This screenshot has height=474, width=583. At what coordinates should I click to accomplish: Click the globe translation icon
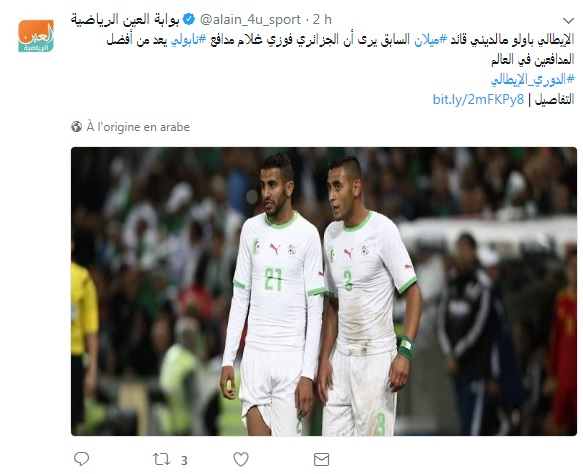pyautogui.click(x=77, y=127)
